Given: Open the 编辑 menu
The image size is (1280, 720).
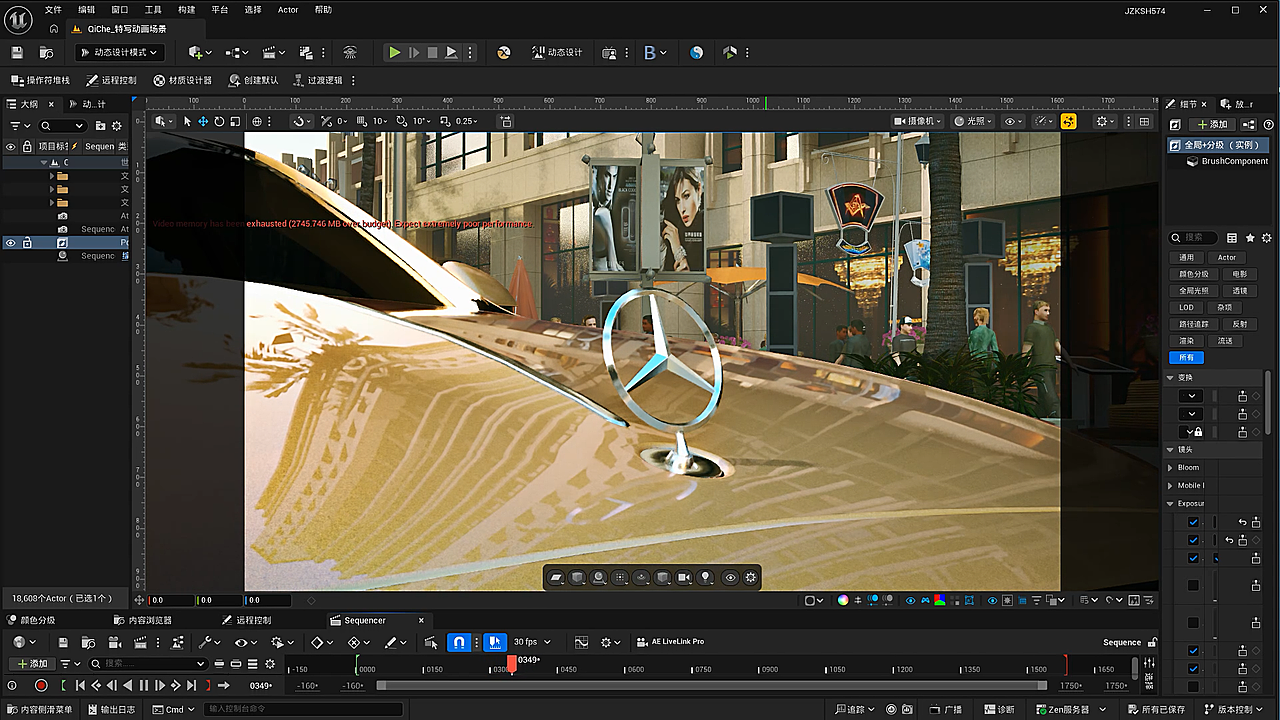Looking at the screenshot, I should 87,10.
